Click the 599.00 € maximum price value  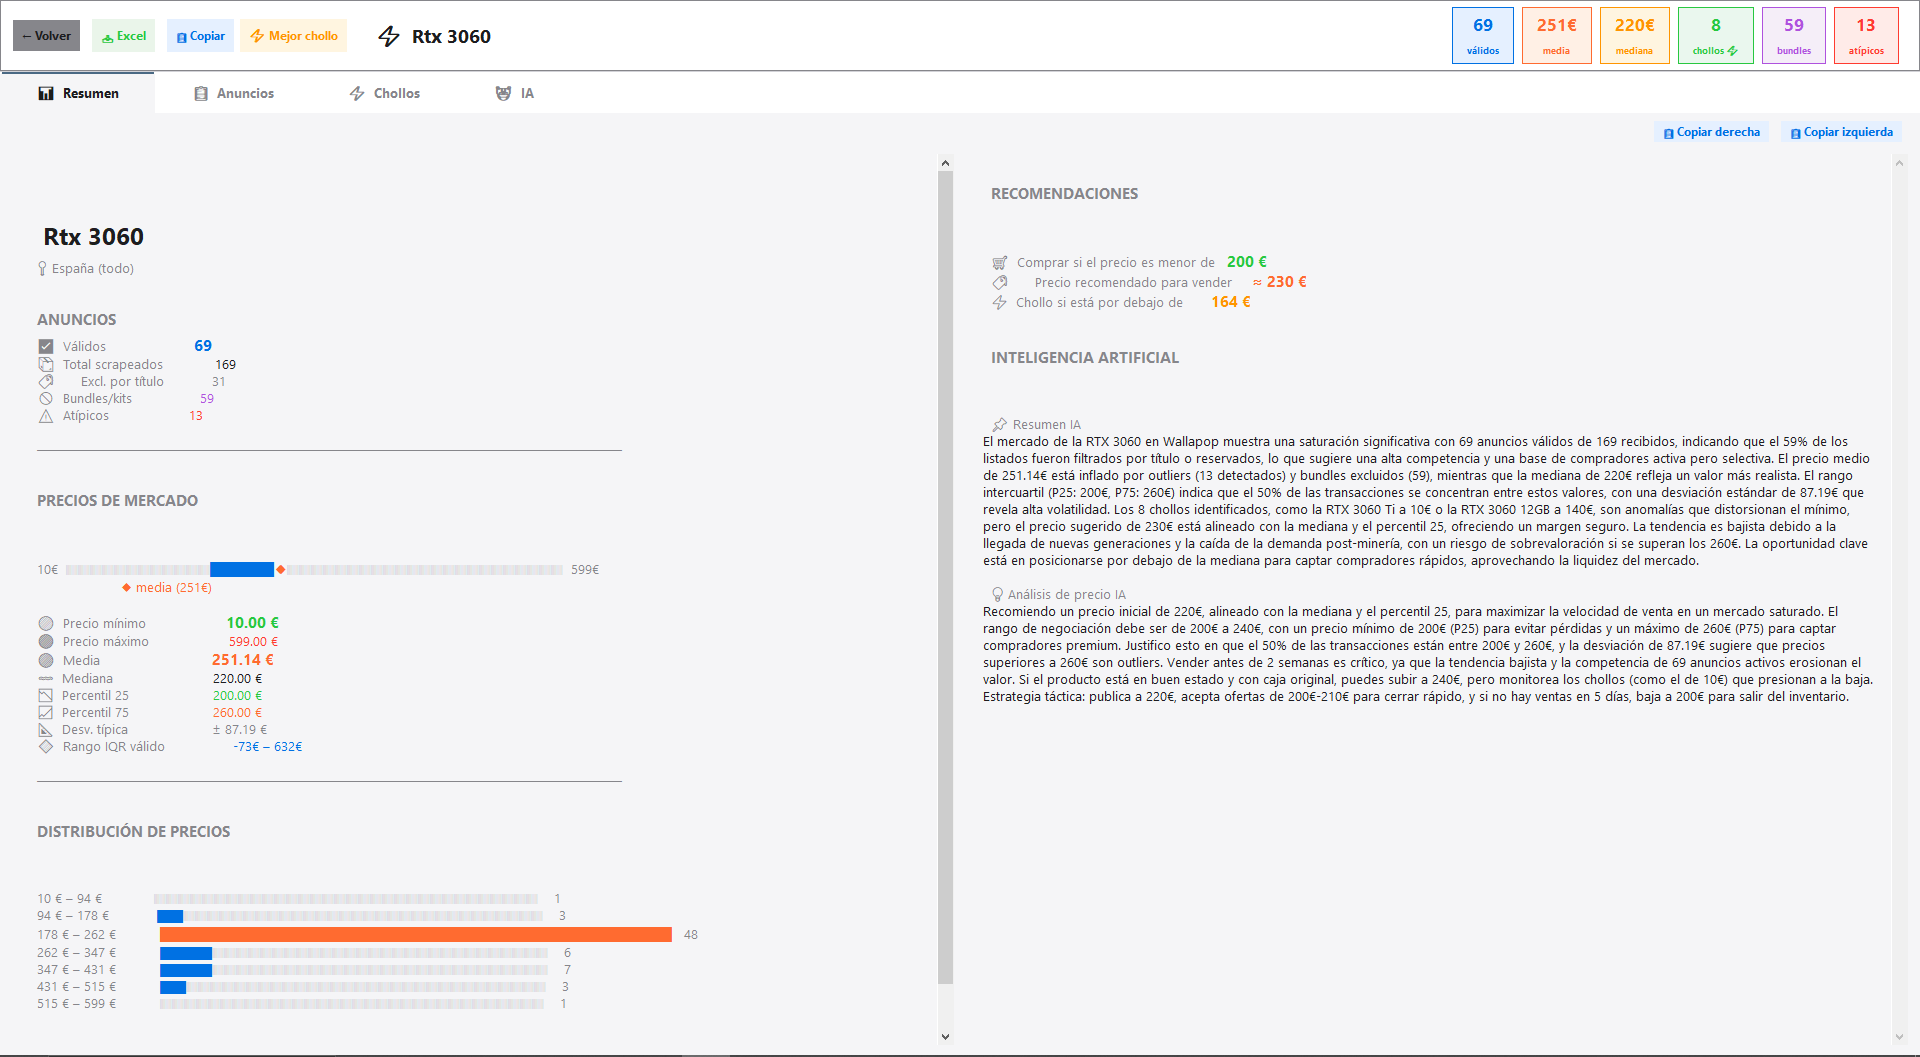pos(253,642)
